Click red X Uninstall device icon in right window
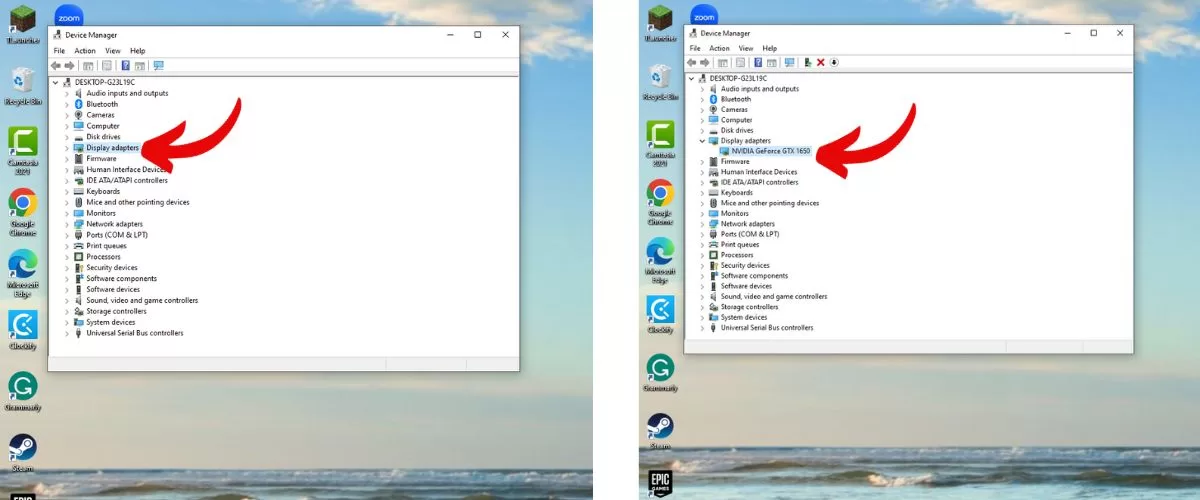 (x=821, y=62)
